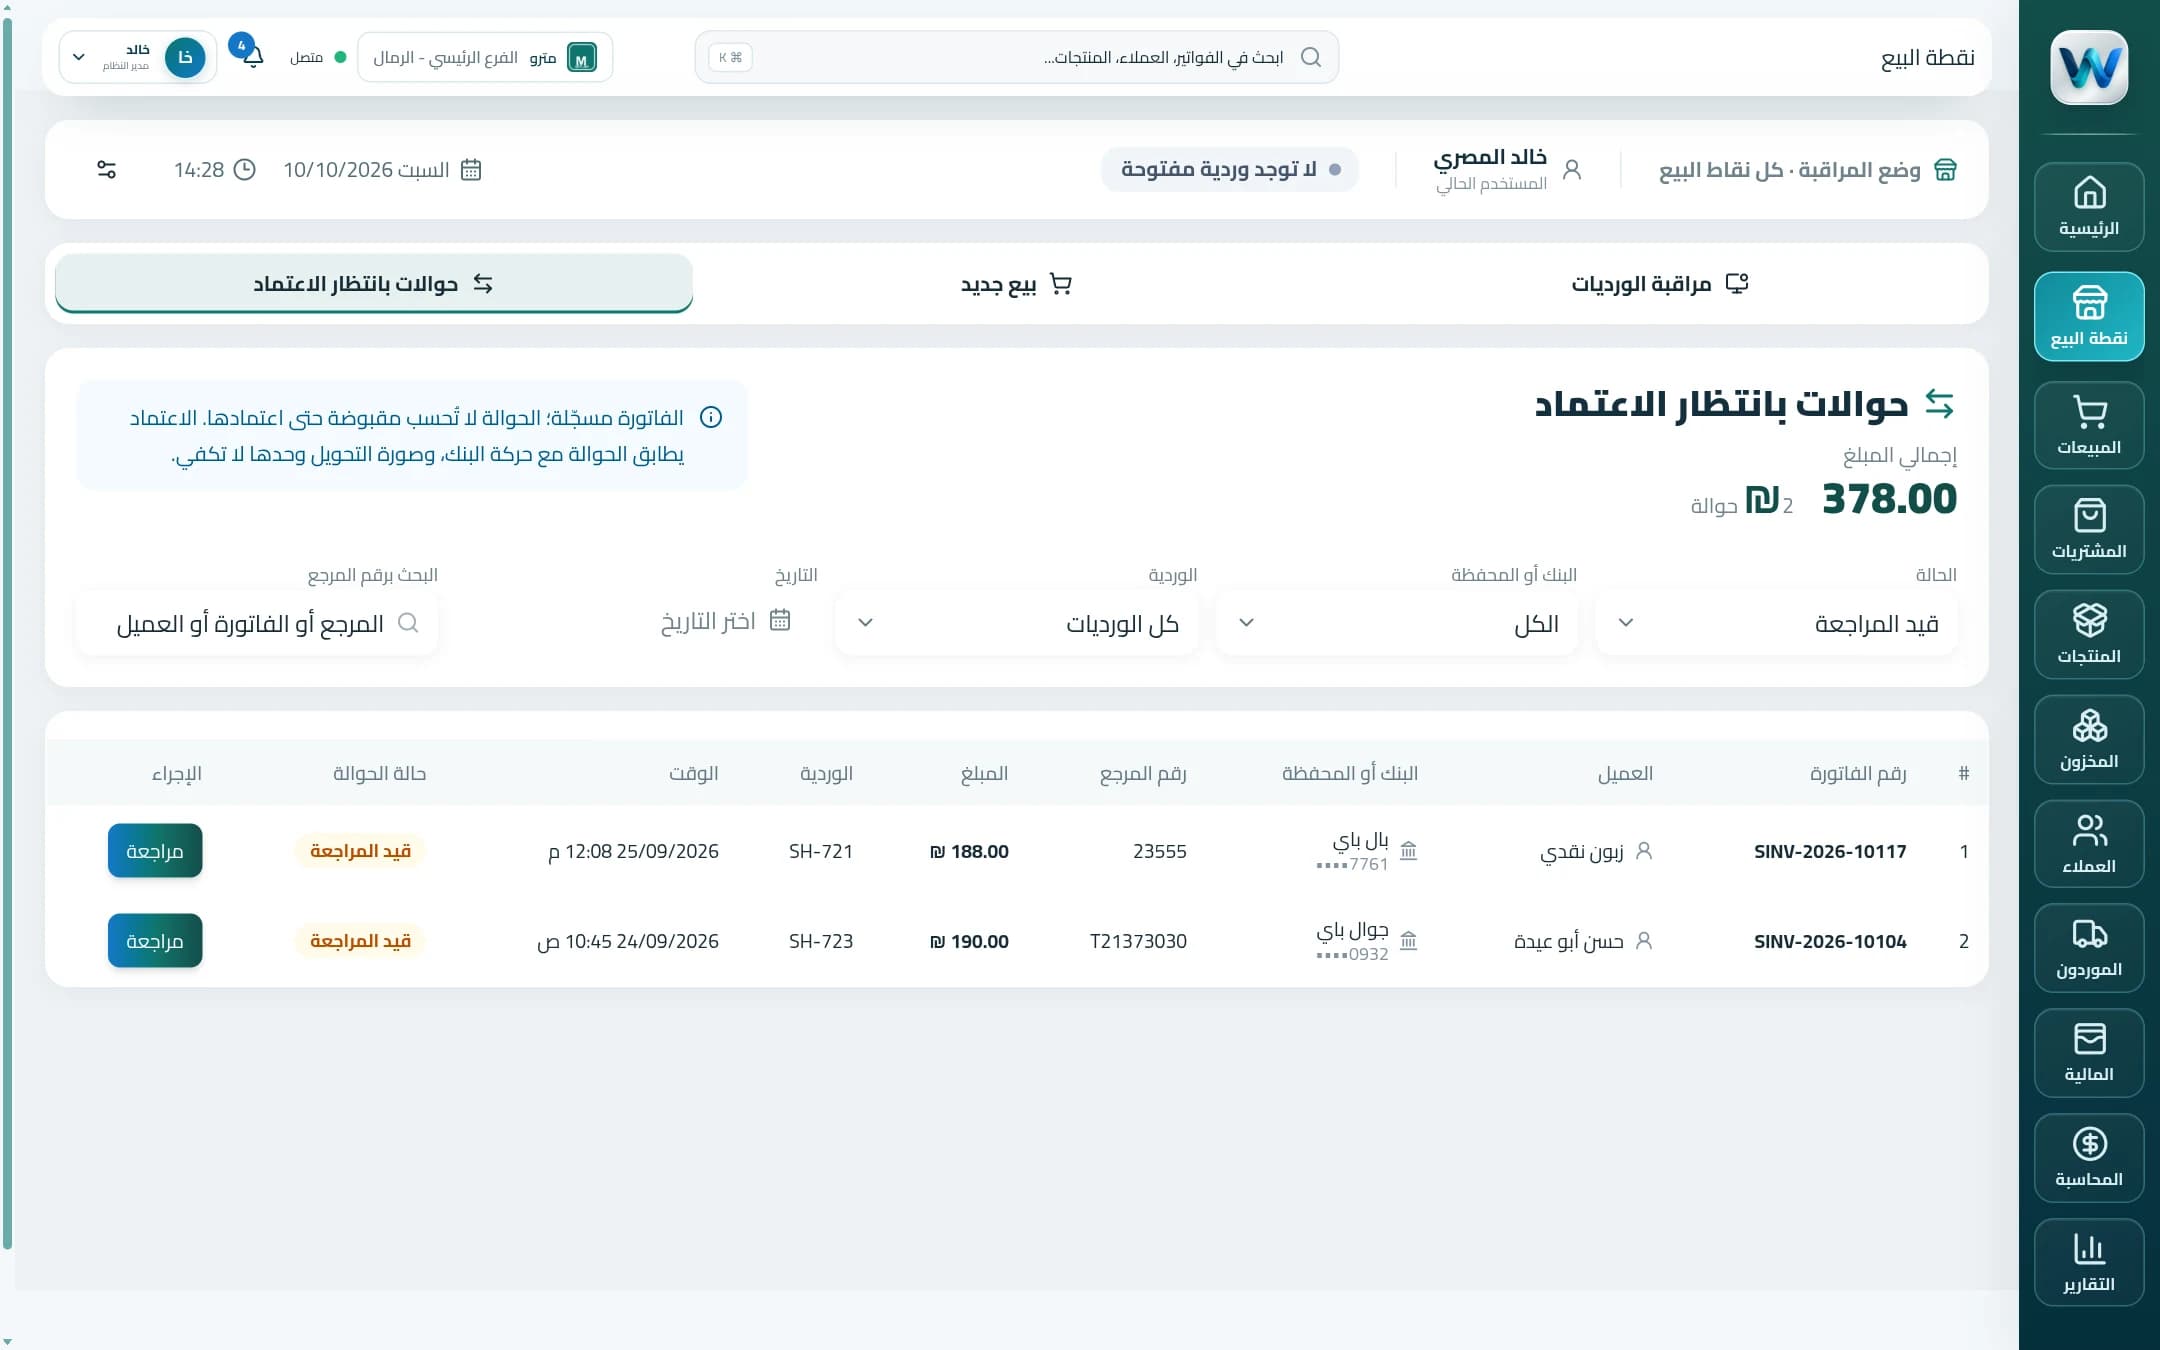Click the حالة الحوالة column header

click(379, 773)
